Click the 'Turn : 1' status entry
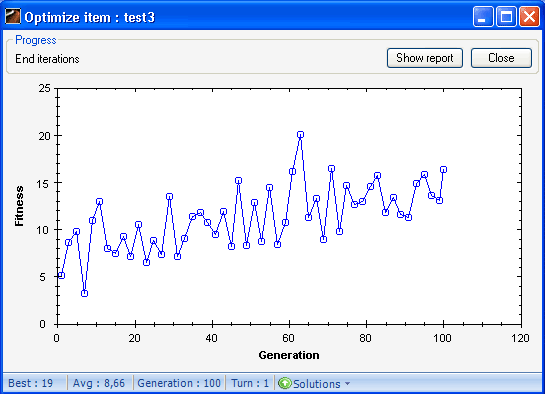The height and width of the screenshot is (394, 545). [250, 383]
